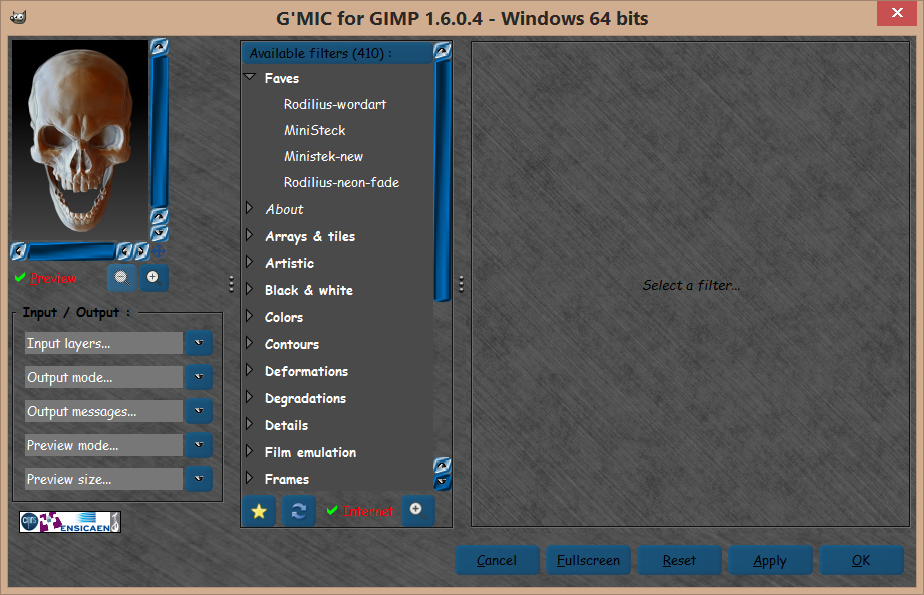Click the preview vertical scrollbar up arrow

(x=159, y=46)
